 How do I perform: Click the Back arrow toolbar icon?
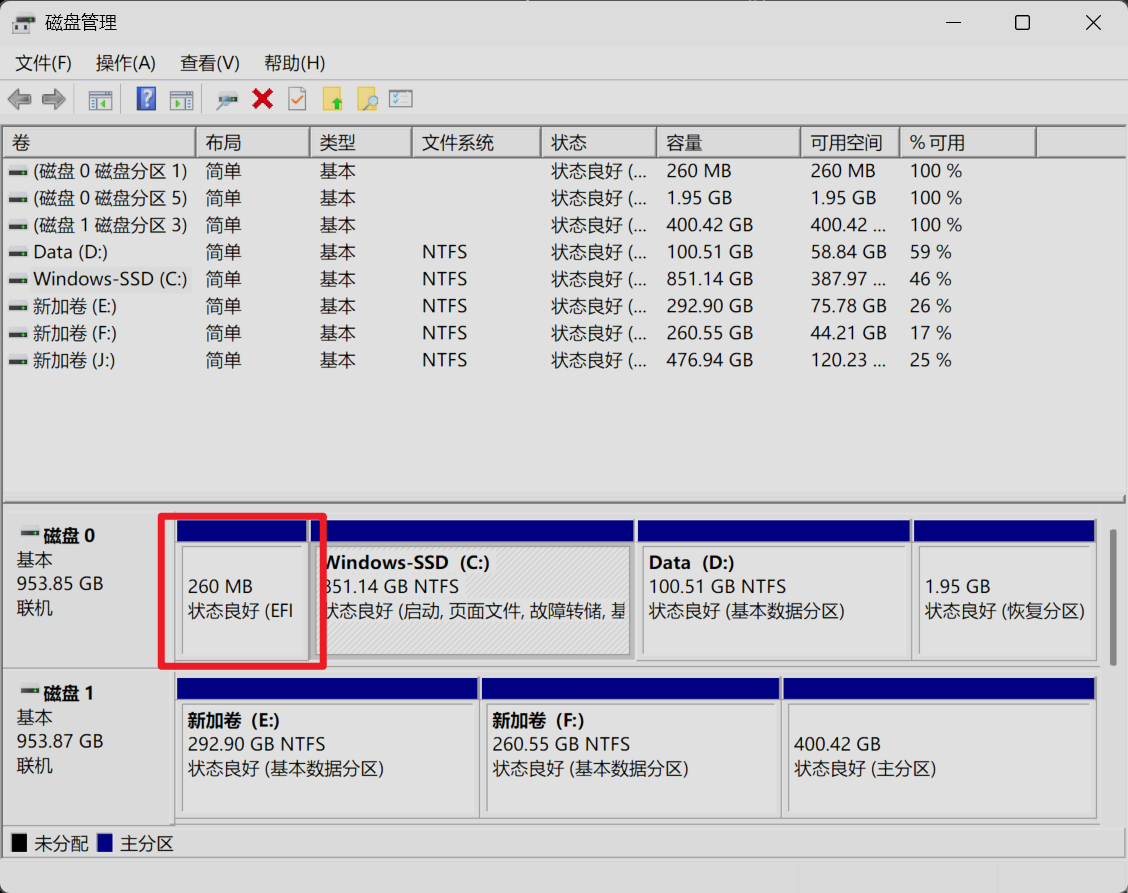point(19,99)
